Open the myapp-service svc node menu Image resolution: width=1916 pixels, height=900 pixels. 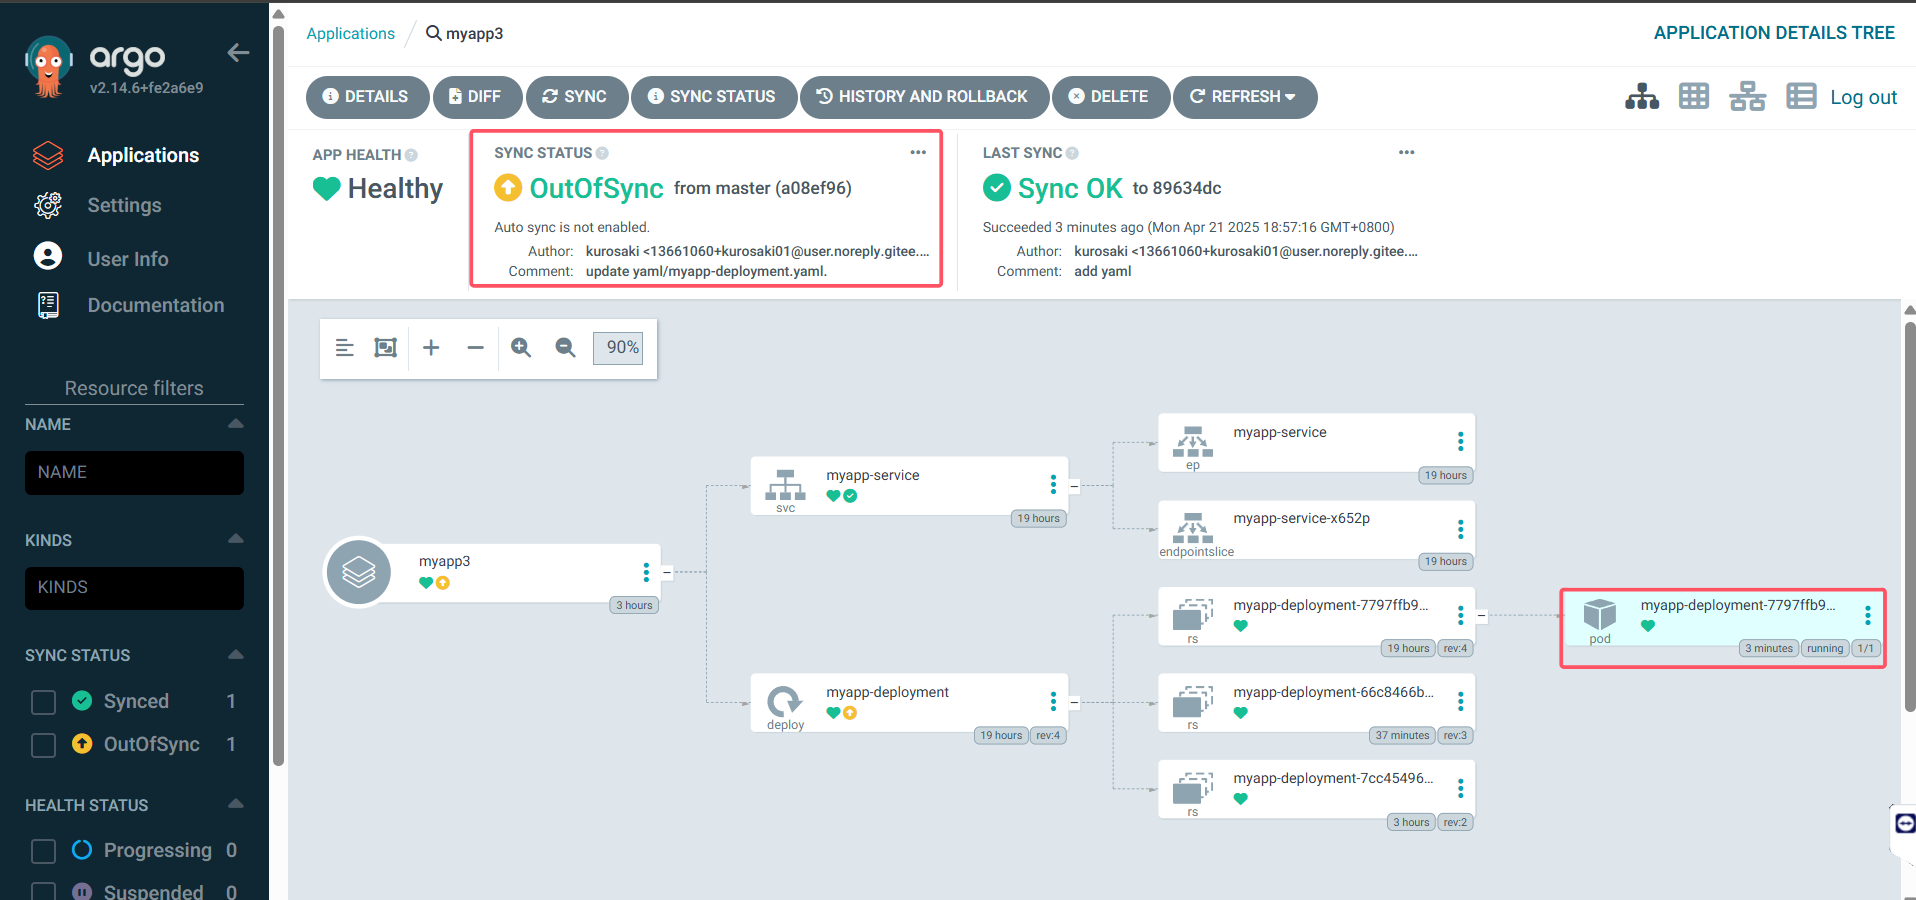coord(1053,485)
